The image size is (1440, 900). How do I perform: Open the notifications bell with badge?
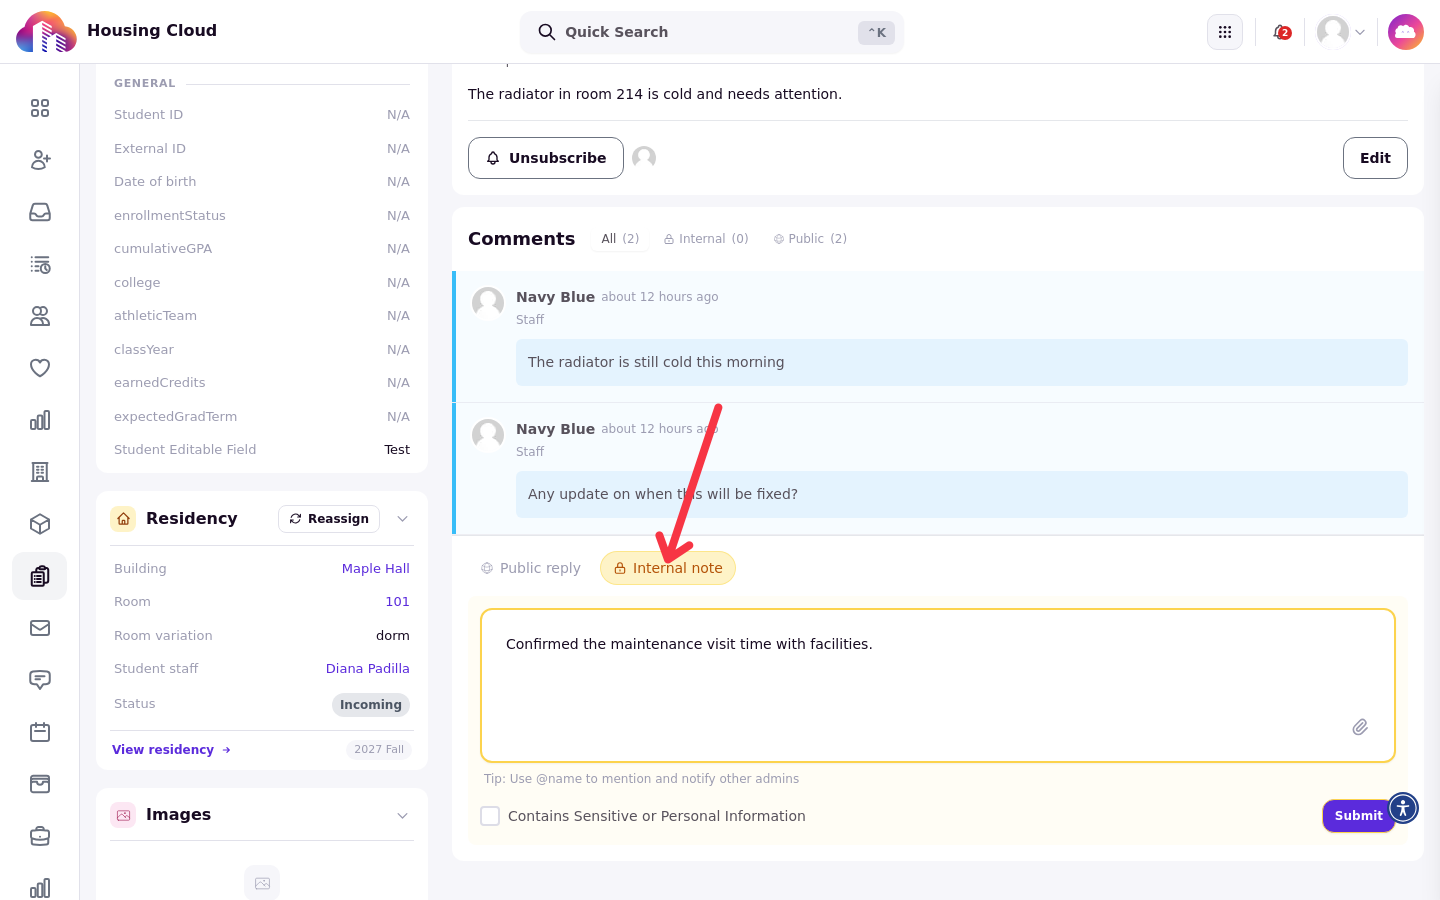point(1281,32)
